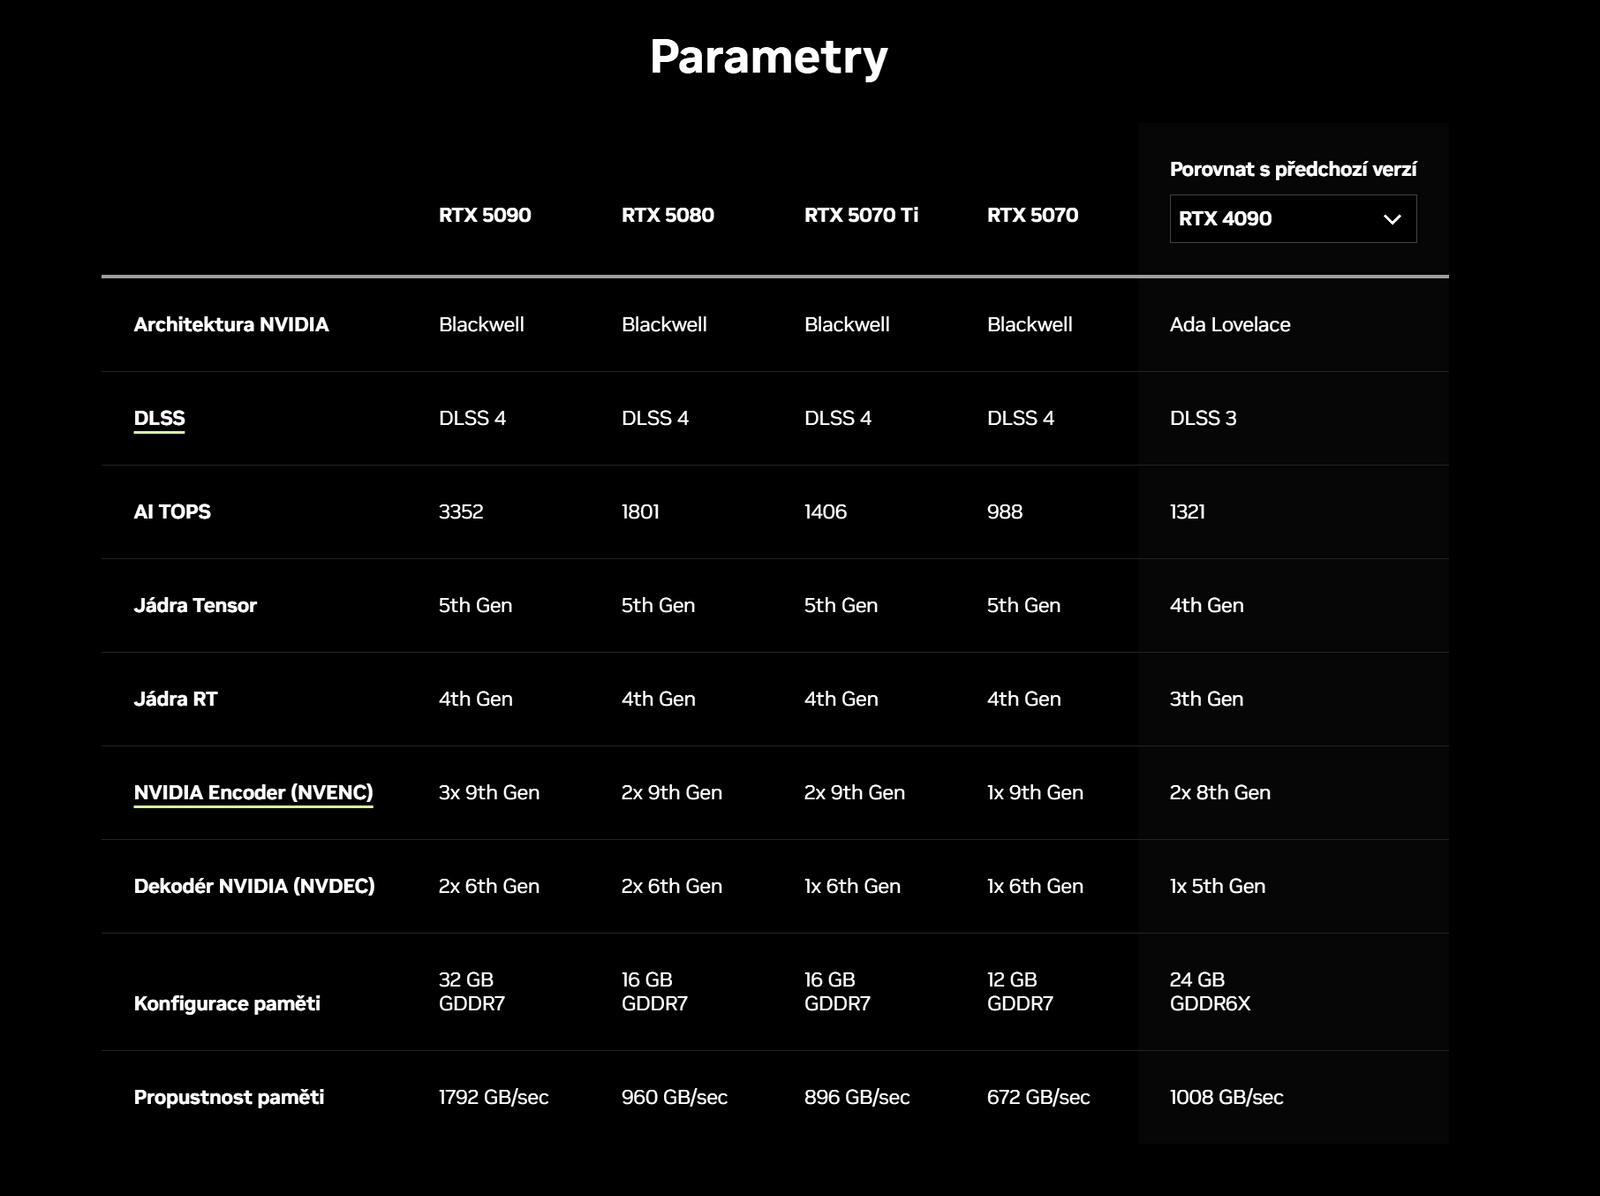
Task: Click the Ada Lovelace comparison cell
Action: [1230, 324]
